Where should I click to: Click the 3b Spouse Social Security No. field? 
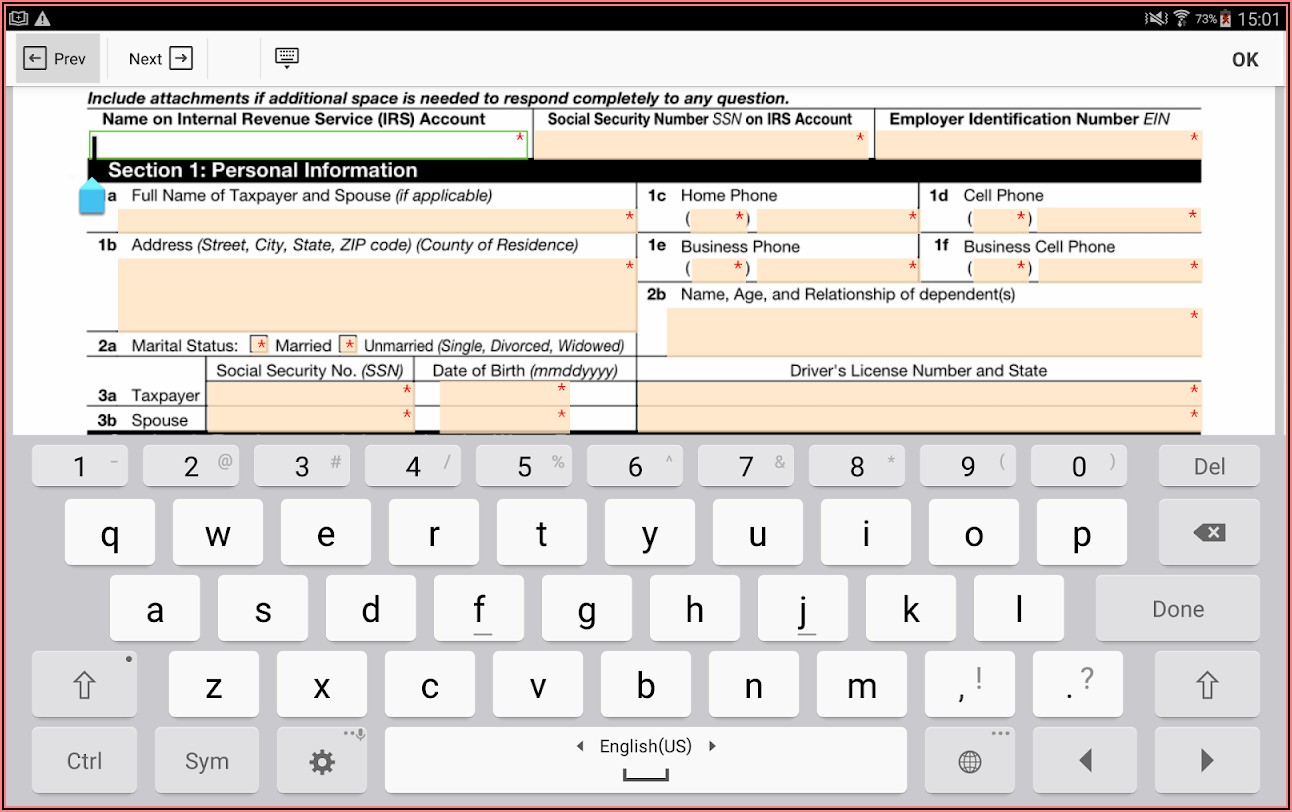[310, 419]
